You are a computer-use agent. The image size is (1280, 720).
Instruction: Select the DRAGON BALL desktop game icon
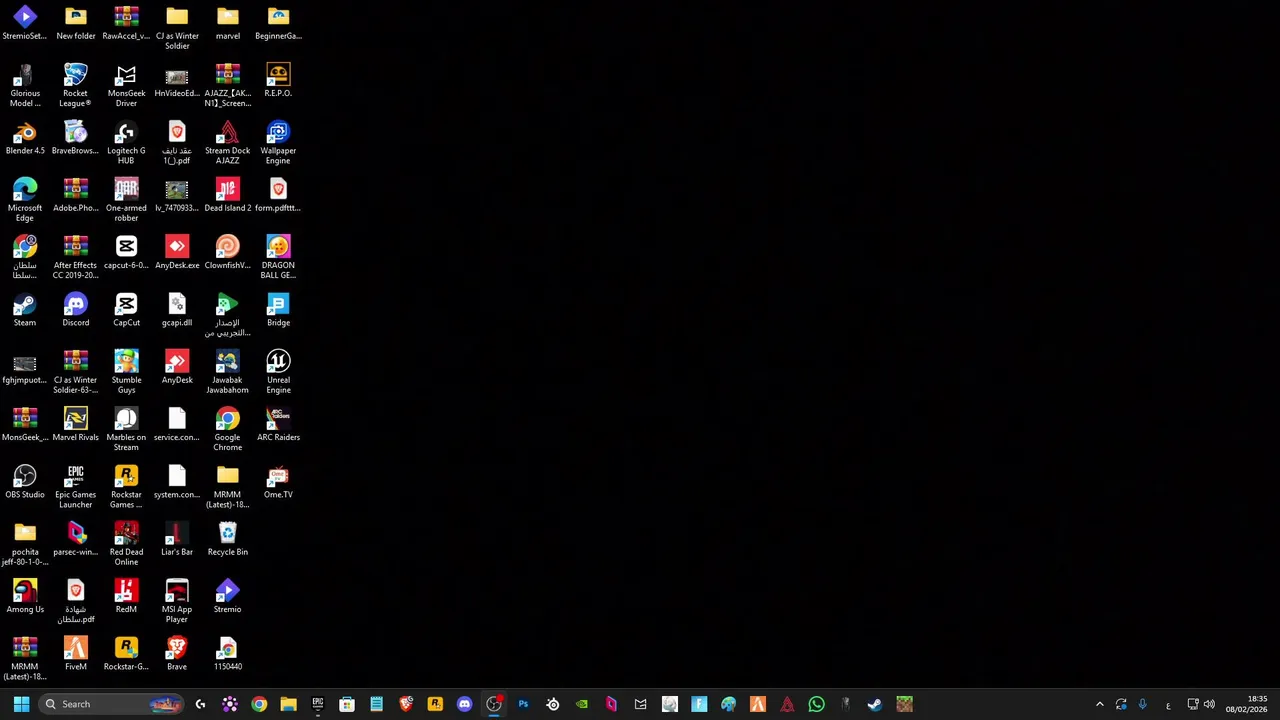coord(278,257)
